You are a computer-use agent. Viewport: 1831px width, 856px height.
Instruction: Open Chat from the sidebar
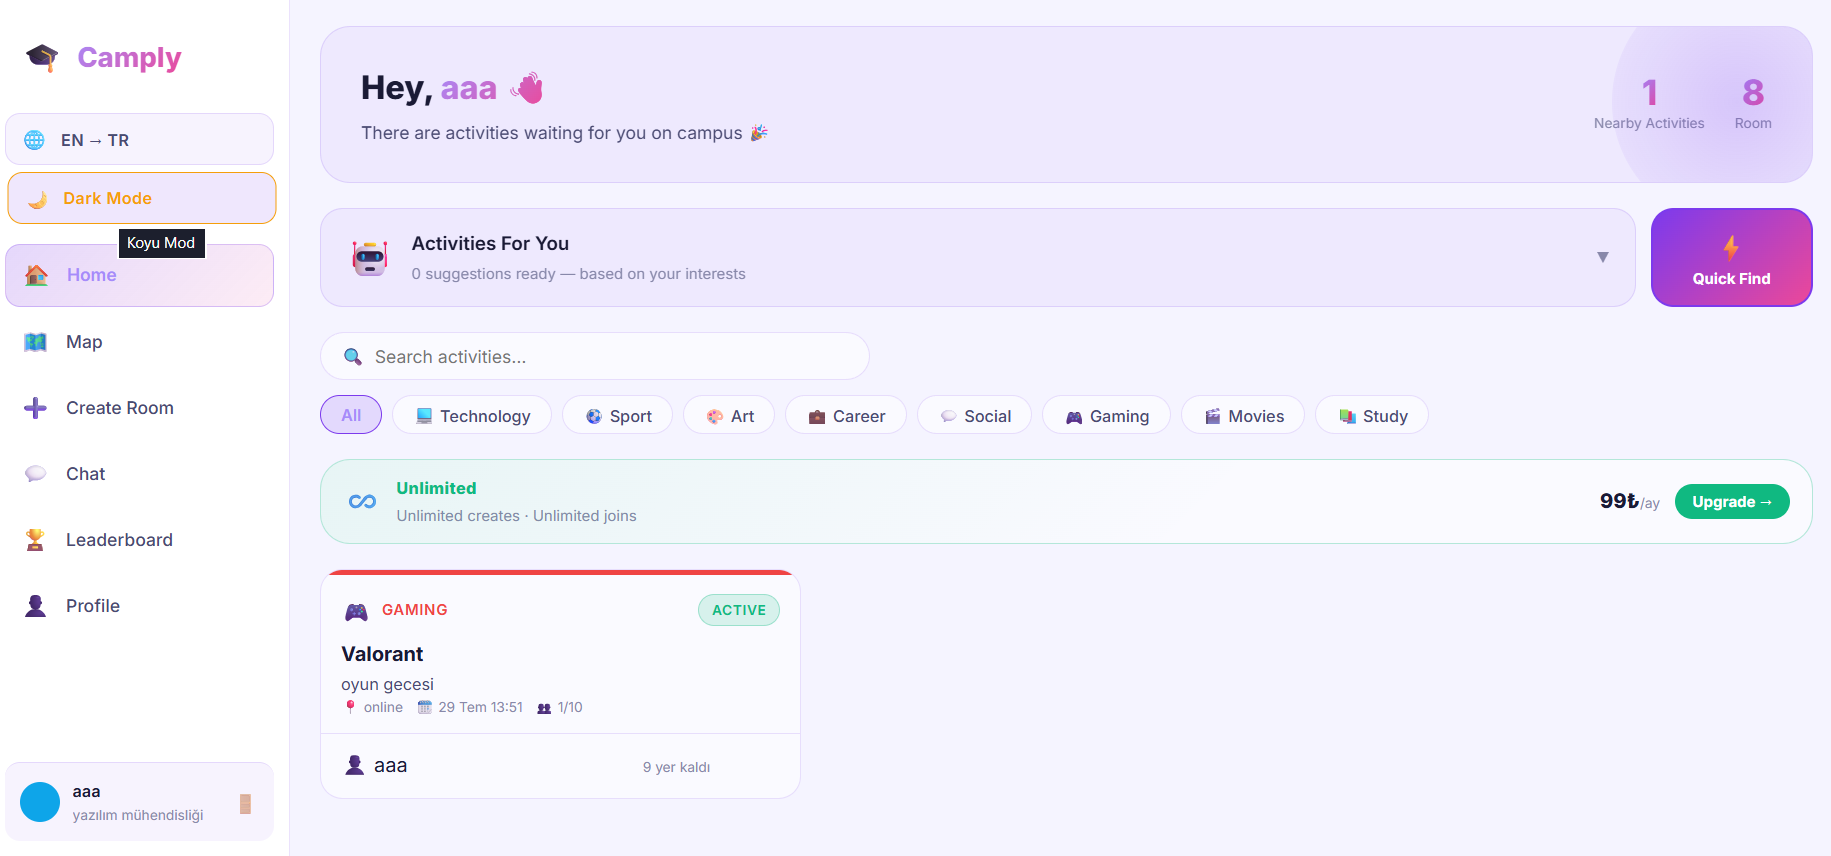pos(139,474)
